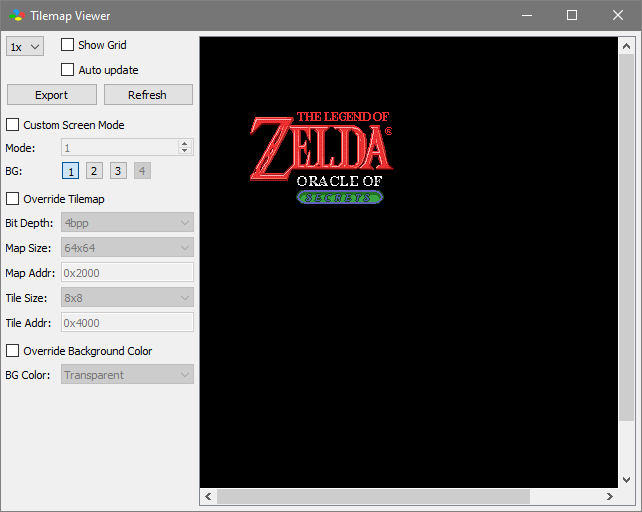Close the Tilemap Viewer window
Screen dimensions: 642x512
[x=618, y=16]
